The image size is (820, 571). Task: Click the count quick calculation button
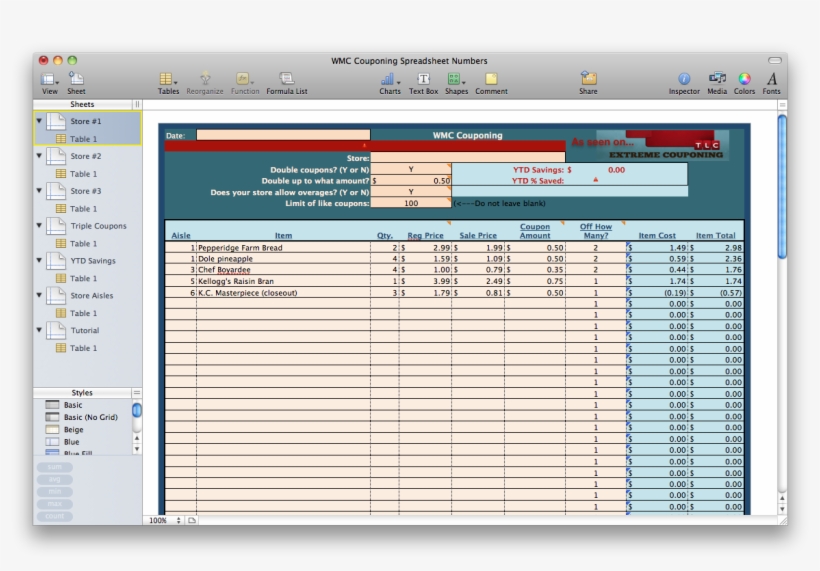pos(54,516)
